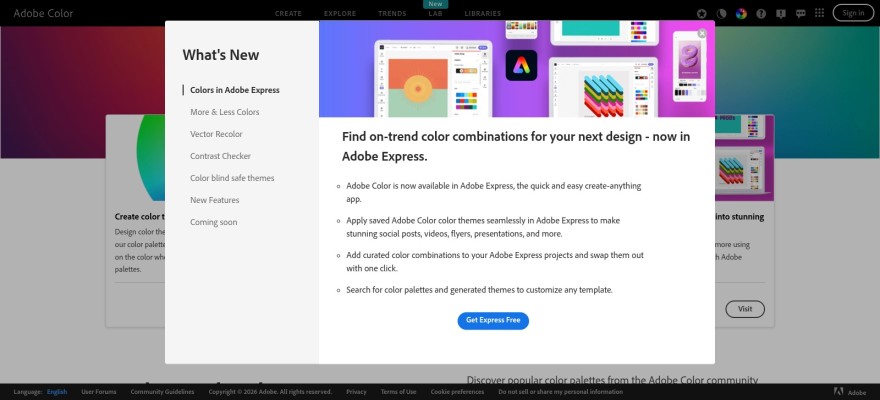Open Cookie preferences footer link
The image size is (880, 400).
pos(457,392)
